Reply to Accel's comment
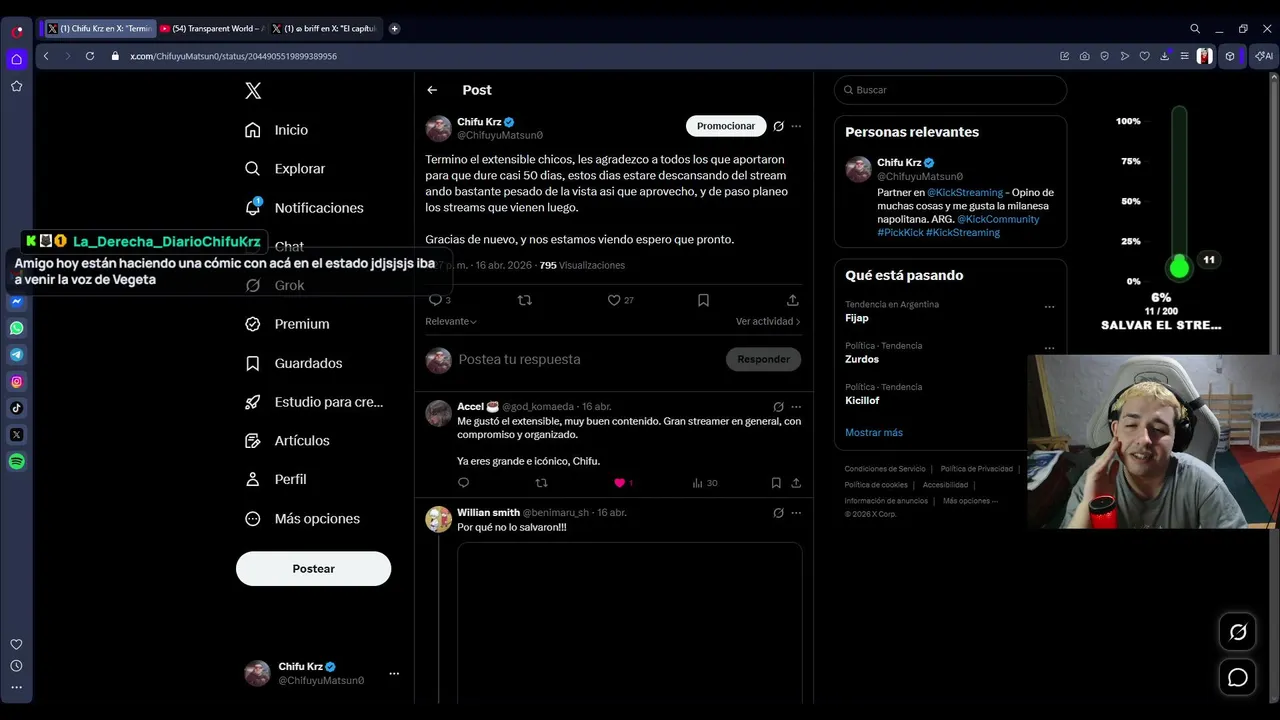 coord(463,483)
